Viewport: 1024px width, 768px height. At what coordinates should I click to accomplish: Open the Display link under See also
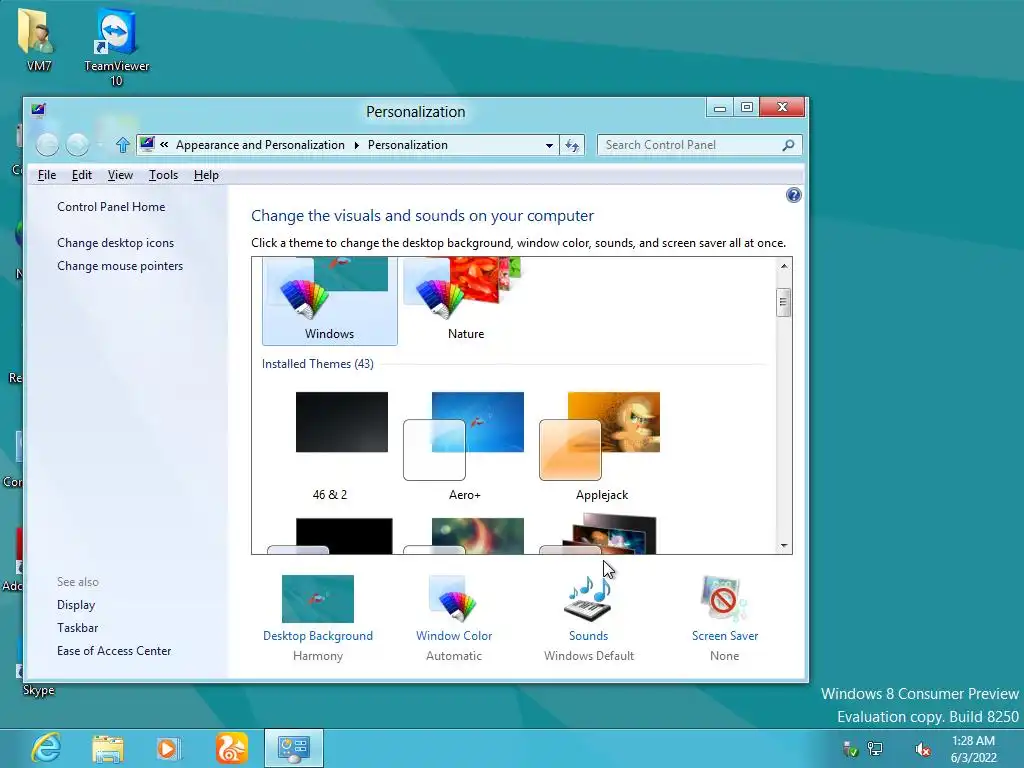(76, 605)
